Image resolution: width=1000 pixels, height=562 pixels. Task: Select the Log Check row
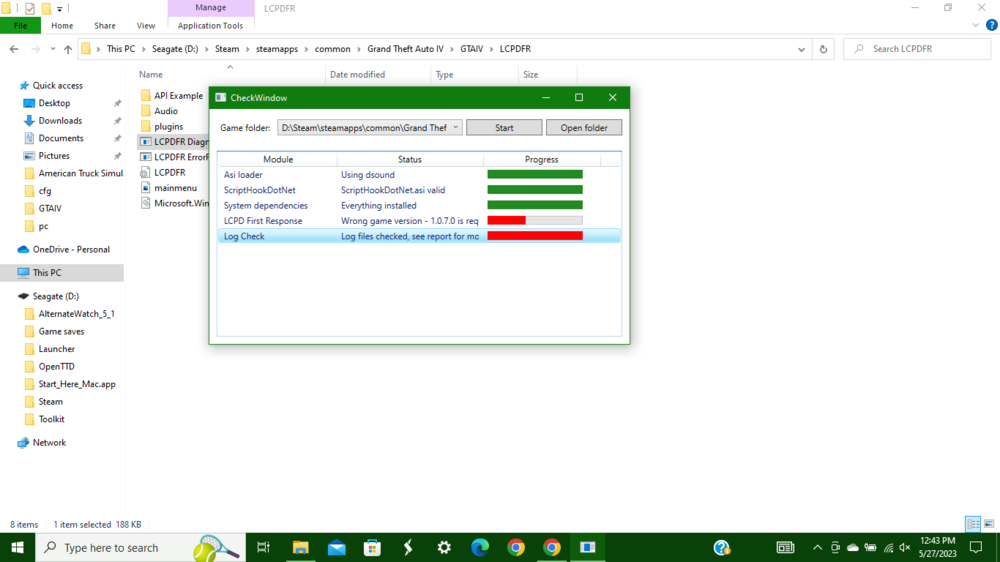pyautogui.click(x=418, y=236)
